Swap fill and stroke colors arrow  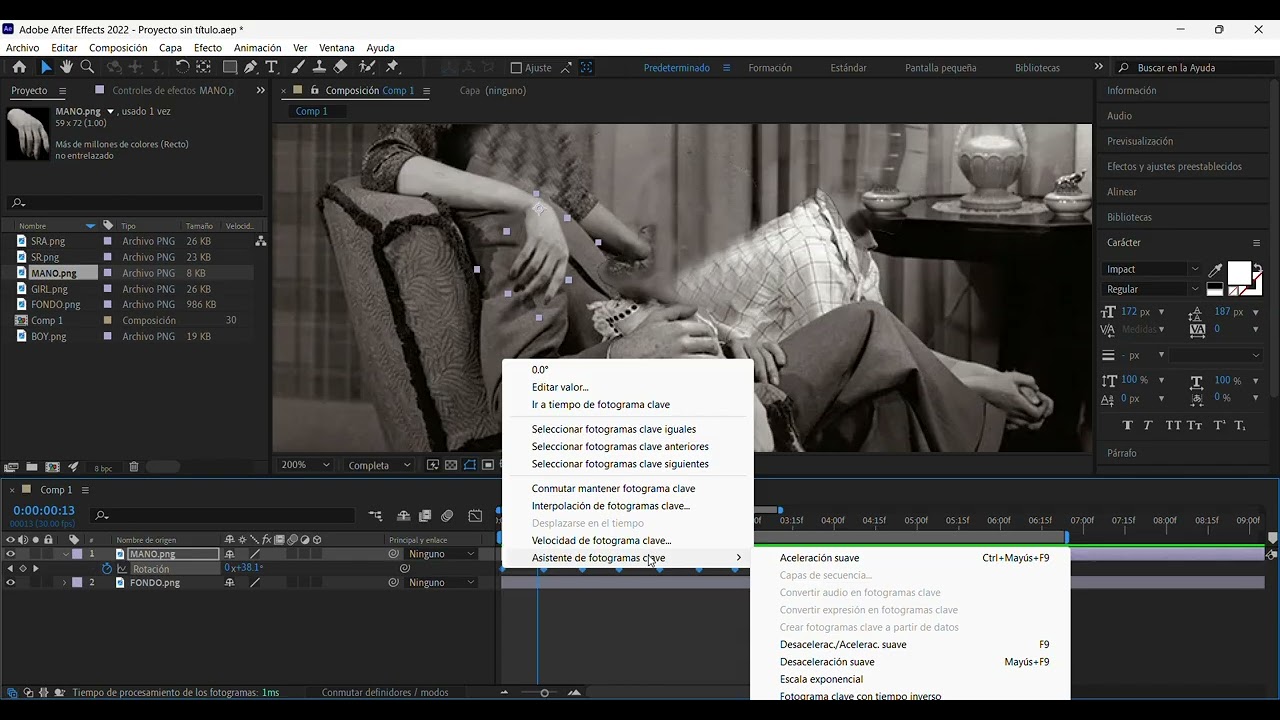click(1258, 266)
